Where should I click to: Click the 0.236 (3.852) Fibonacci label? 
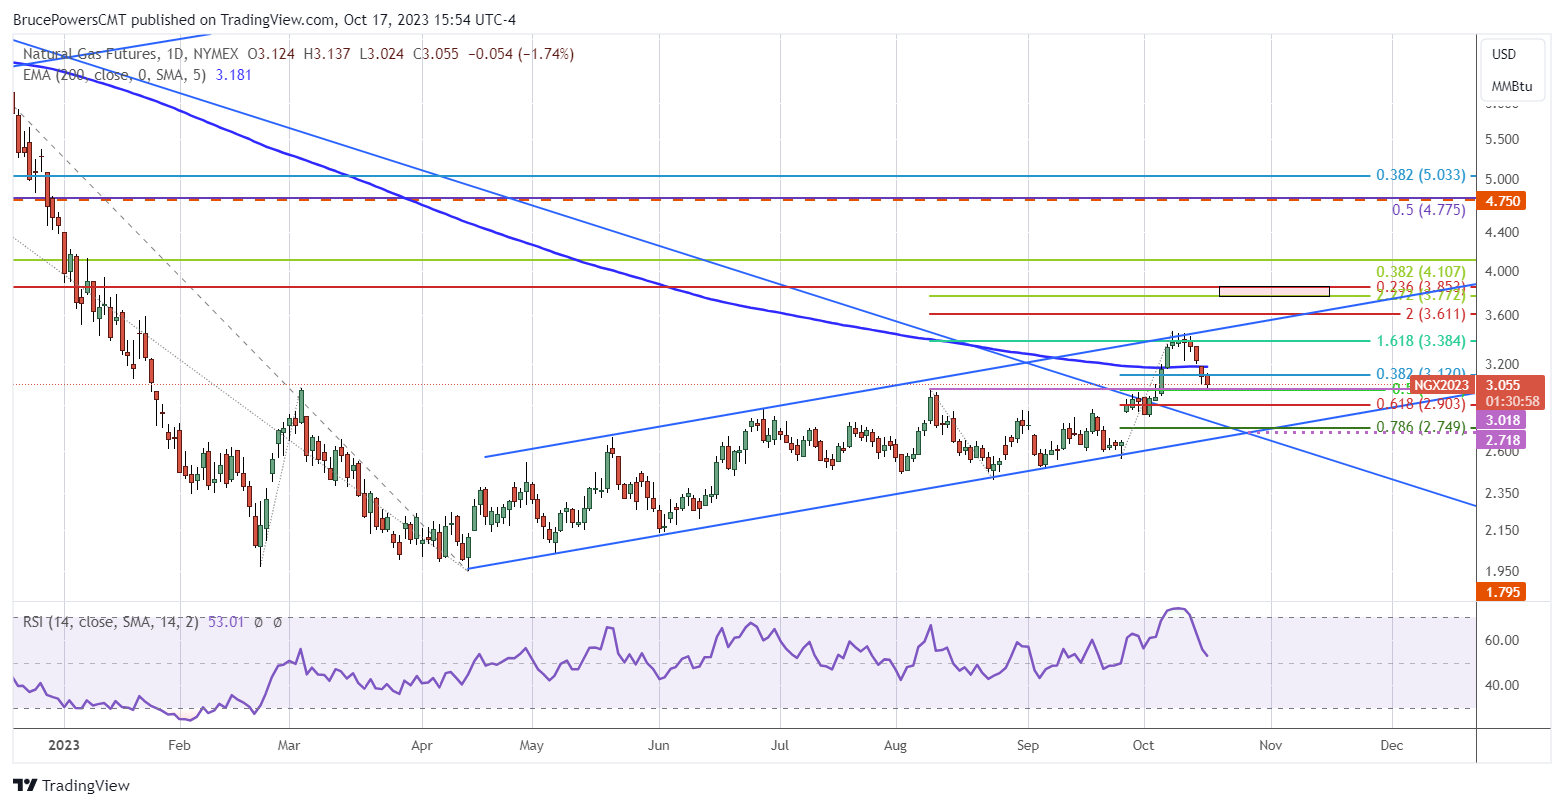coord(1421,287)
